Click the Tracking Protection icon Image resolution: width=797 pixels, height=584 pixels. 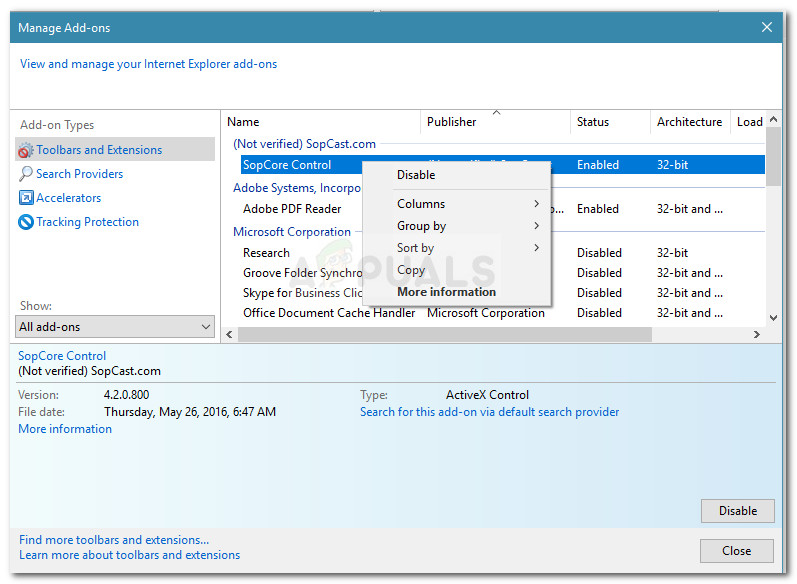26,222
